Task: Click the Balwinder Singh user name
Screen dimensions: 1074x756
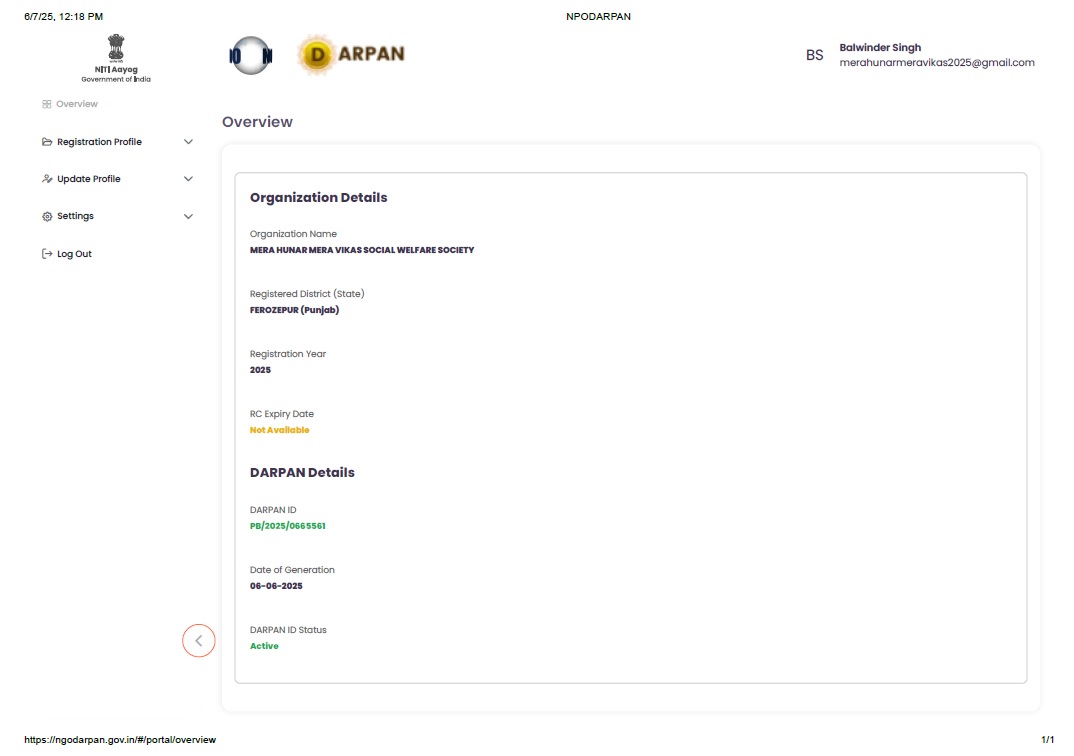Action: click(880, 47)
